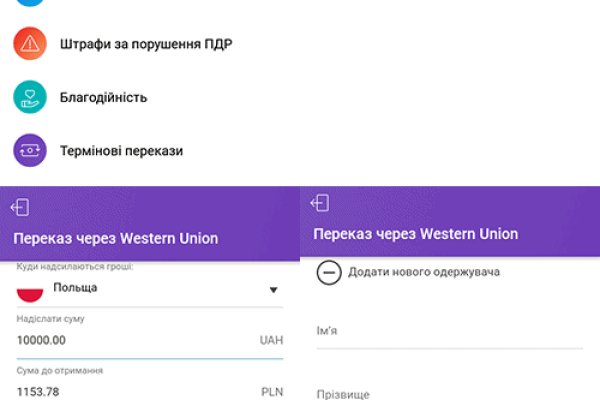The image size is (600, 400).
Task: Click the teal charity heart icon
Action: (30, 97)
